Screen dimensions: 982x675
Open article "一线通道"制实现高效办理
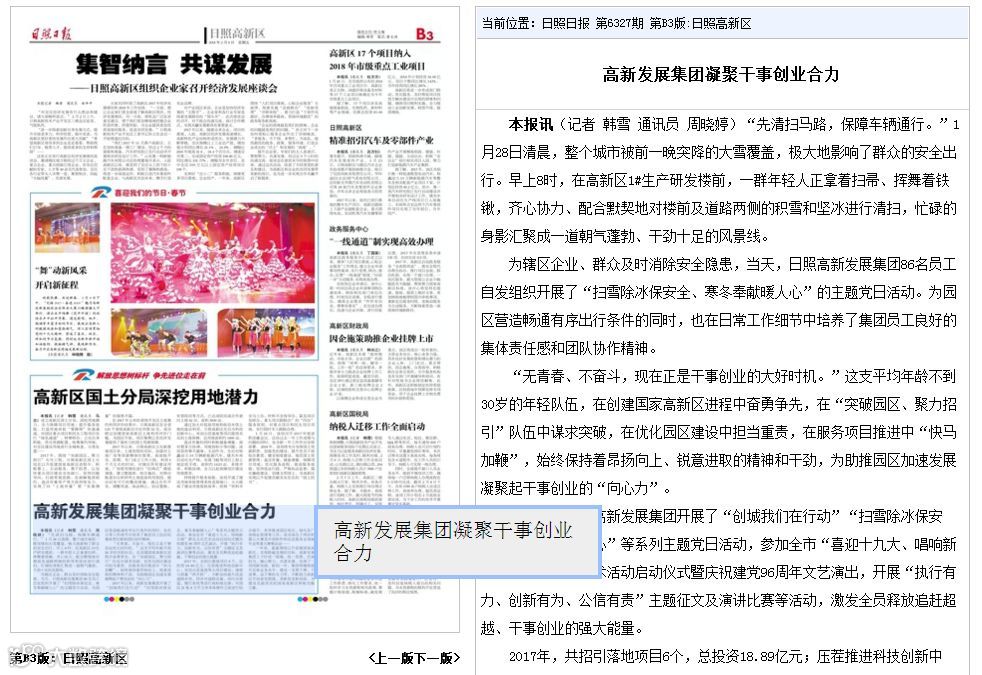click(381, 241)
